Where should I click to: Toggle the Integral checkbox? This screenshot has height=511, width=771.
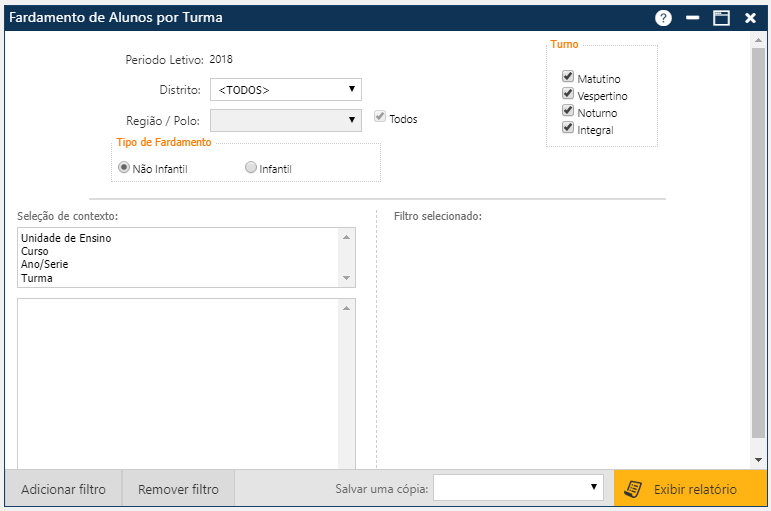568,128
